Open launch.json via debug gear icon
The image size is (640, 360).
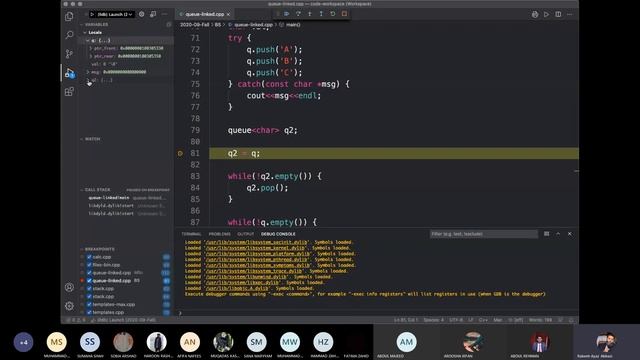pos(142,14)
